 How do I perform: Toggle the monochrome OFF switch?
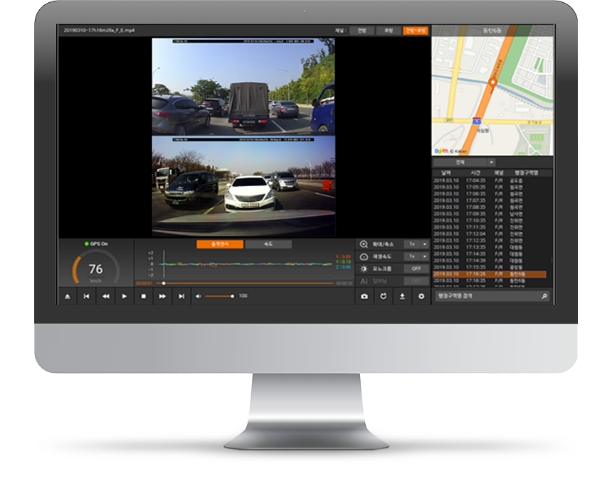(x=417, y=269)
